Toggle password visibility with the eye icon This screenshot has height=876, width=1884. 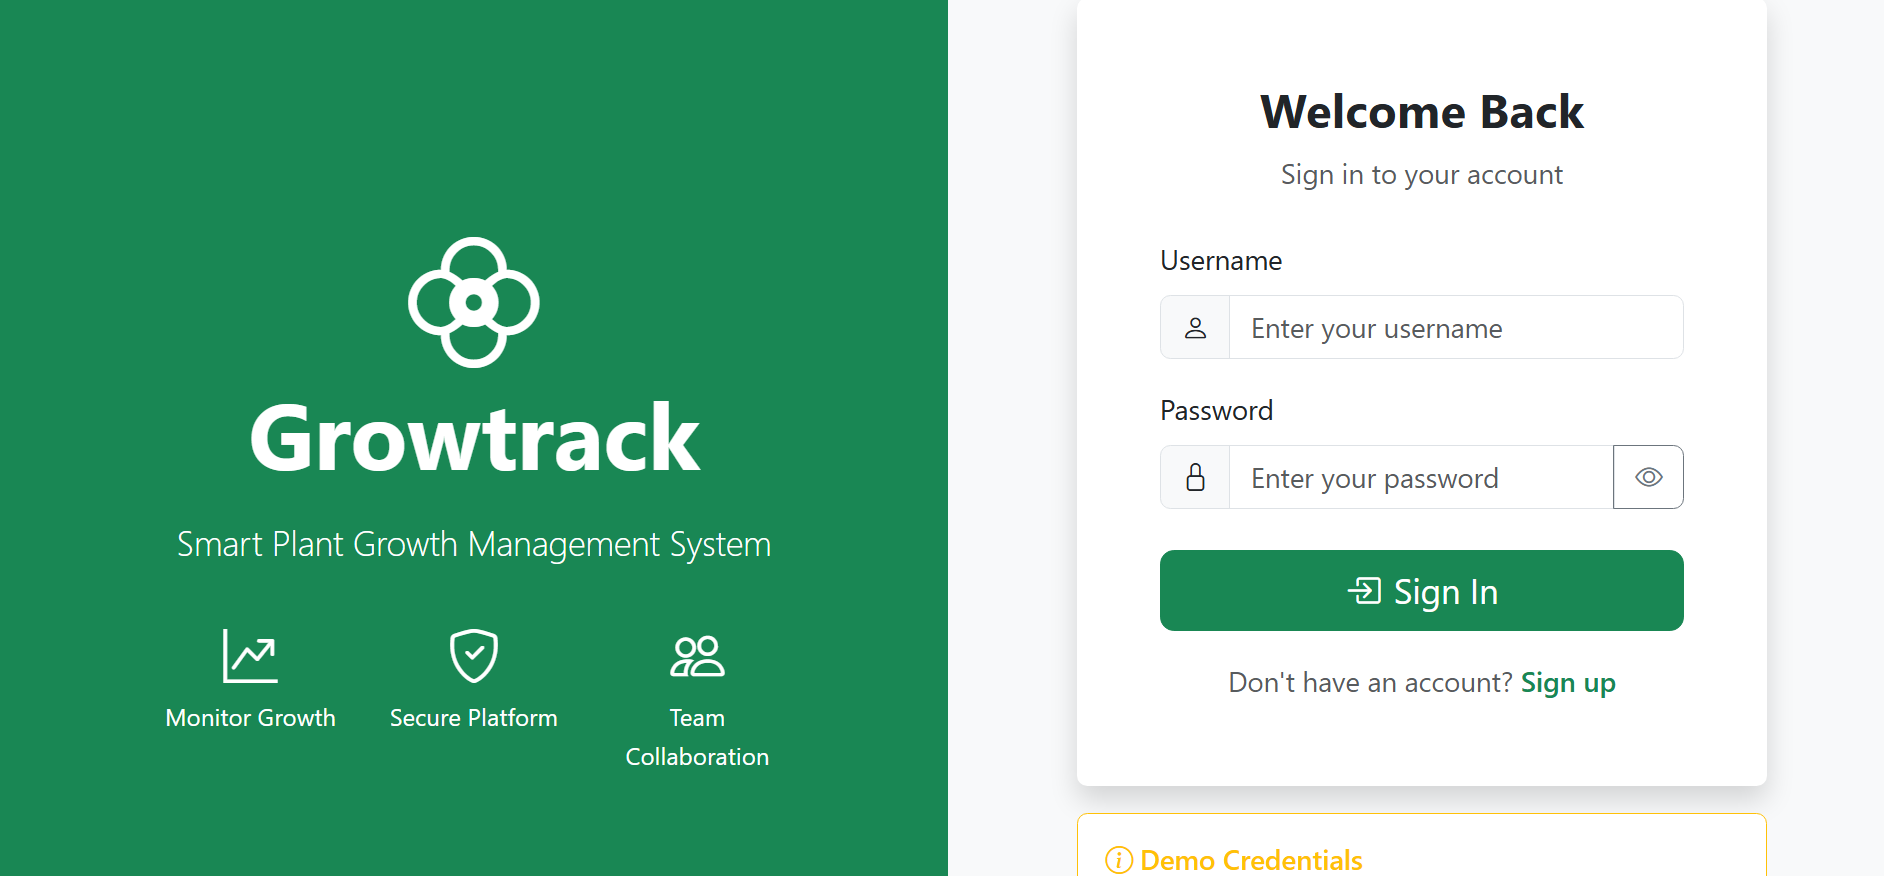click(1648, 477)
